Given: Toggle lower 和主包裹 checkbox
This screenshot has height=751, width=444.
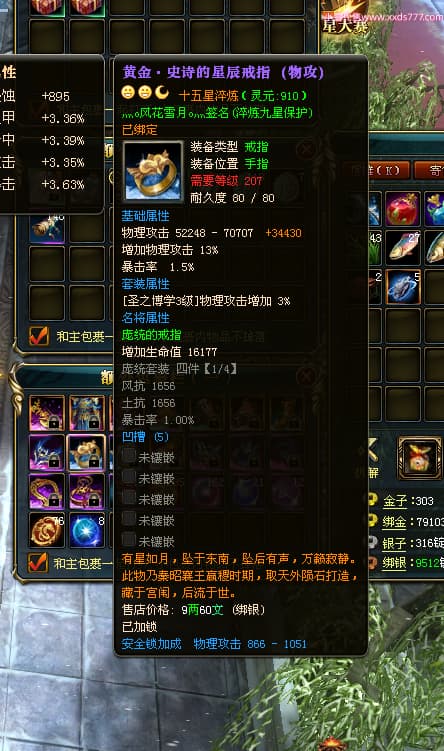Looking at the screenshot, I should [x=37, y=562].
